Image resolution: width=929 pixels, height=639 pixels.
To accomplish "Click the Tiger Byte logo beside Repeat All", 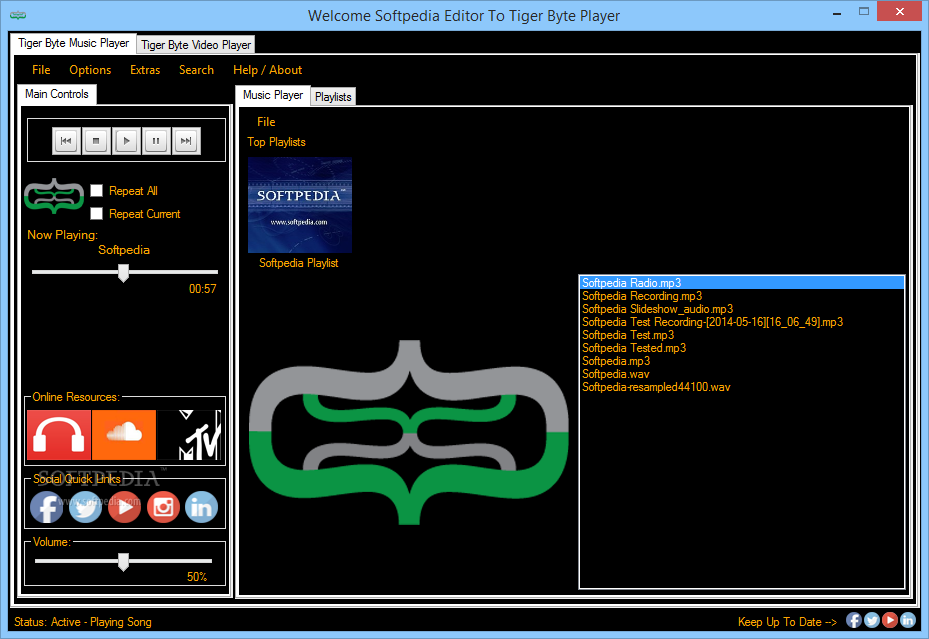I will pos(54,195).
